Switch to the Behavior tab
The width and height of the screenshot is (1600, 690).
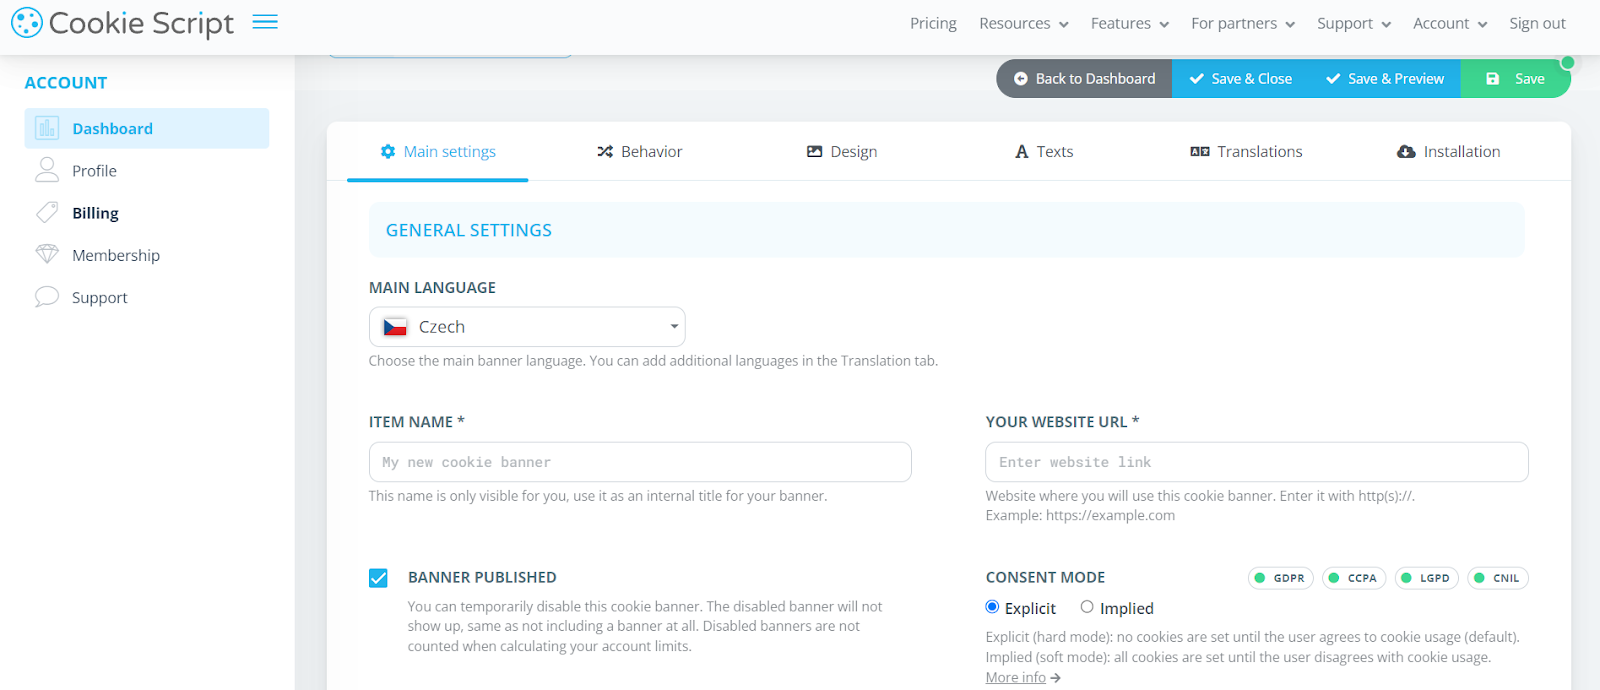click(640, 152)
